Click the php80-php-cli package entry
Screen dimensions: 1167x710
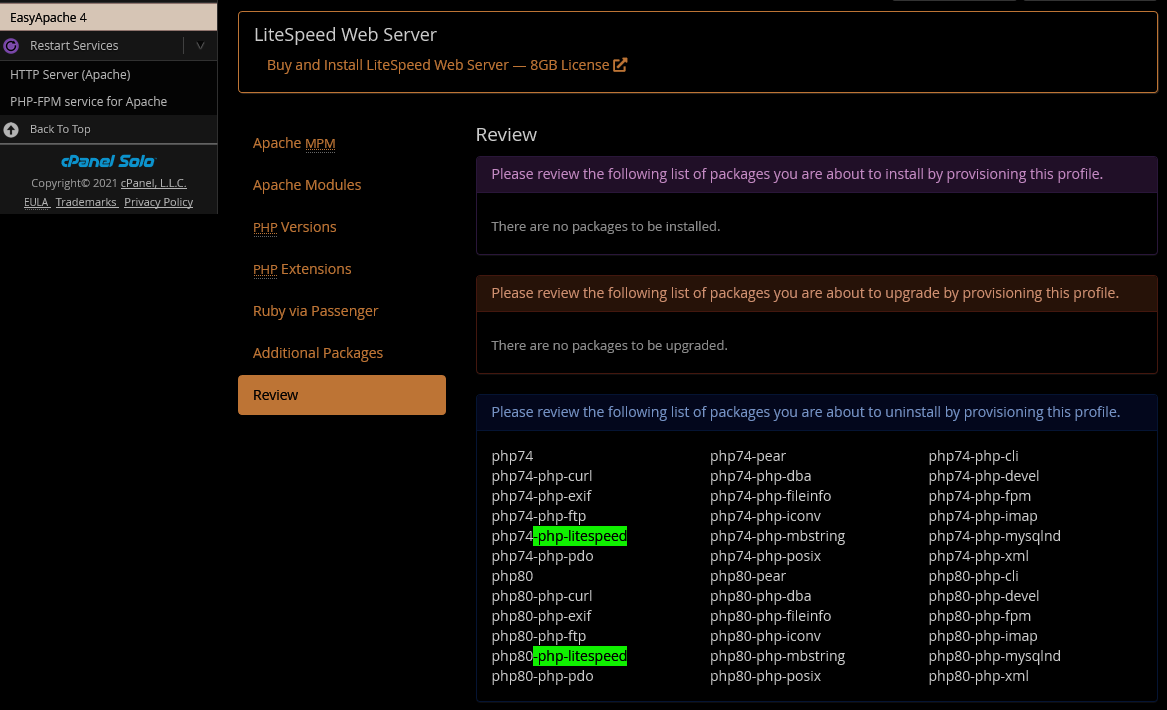coord(973,577)
